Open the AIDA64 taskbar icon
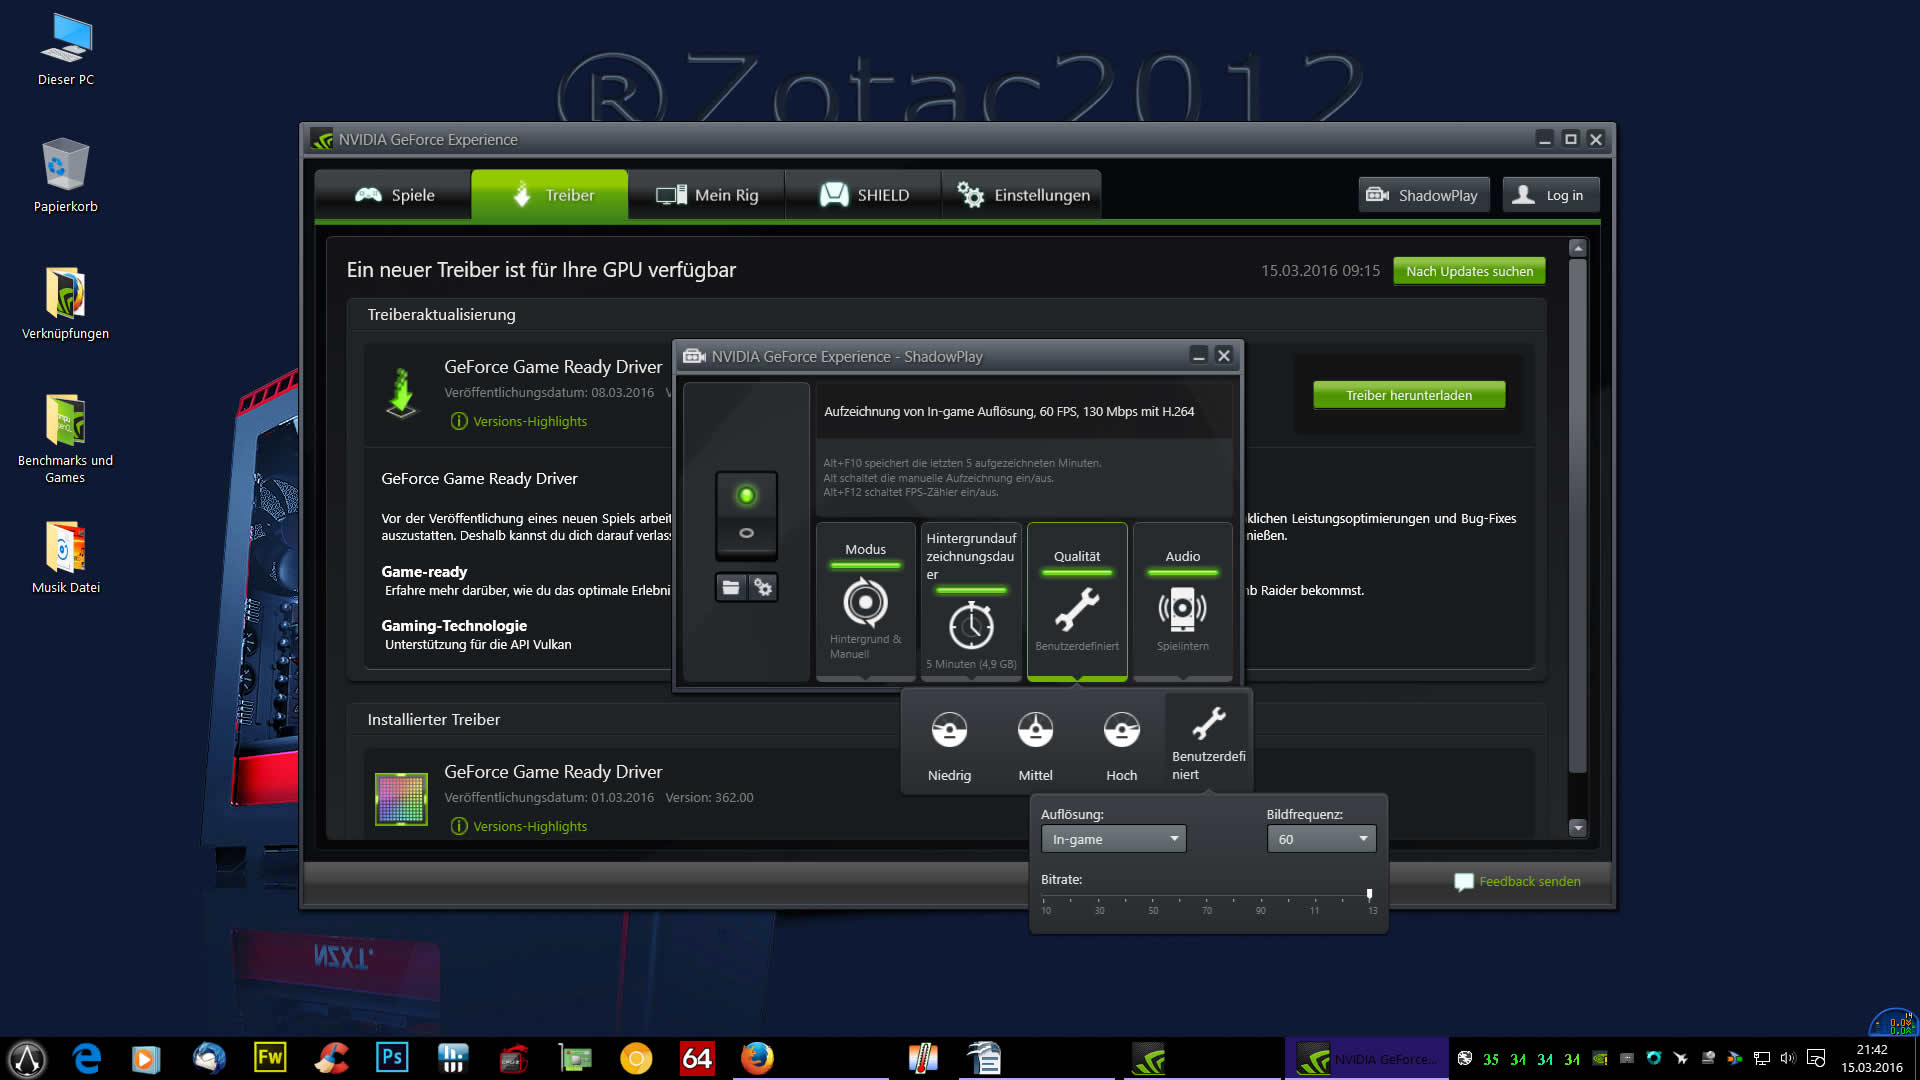 pos(697,1058)
